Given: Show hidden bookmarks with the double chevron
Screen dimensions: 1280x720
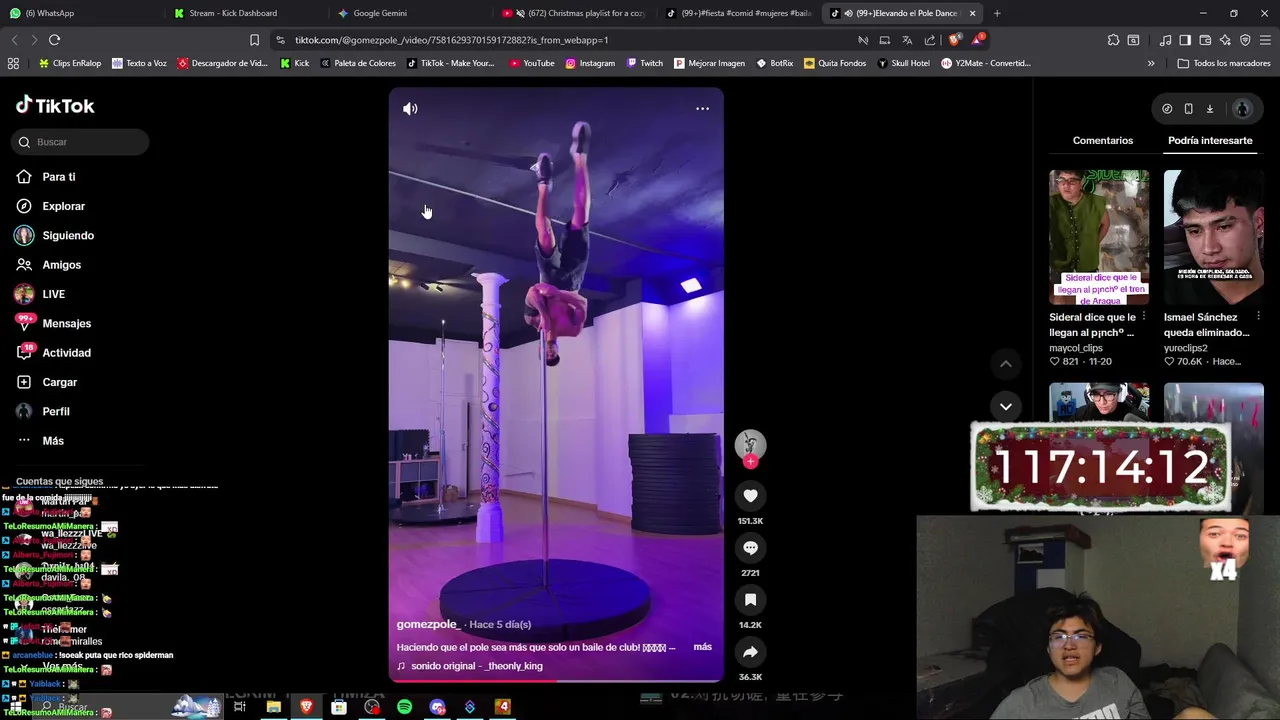Looking at the screenshot, I should point(1151,63).
